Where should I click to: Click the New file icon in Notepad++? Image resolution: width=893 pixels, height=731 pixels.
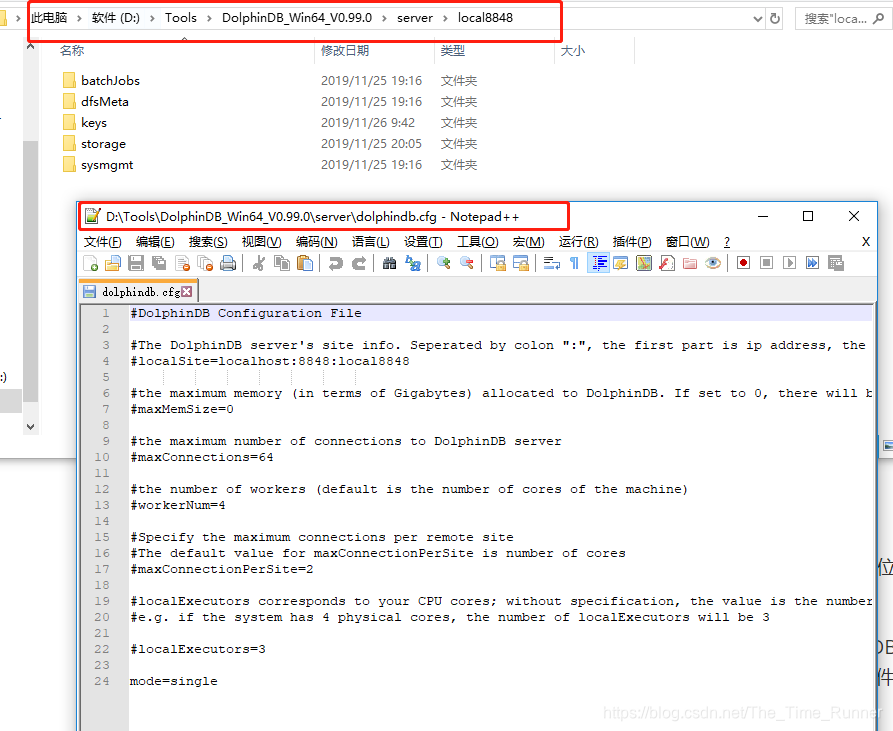point(91,263)
